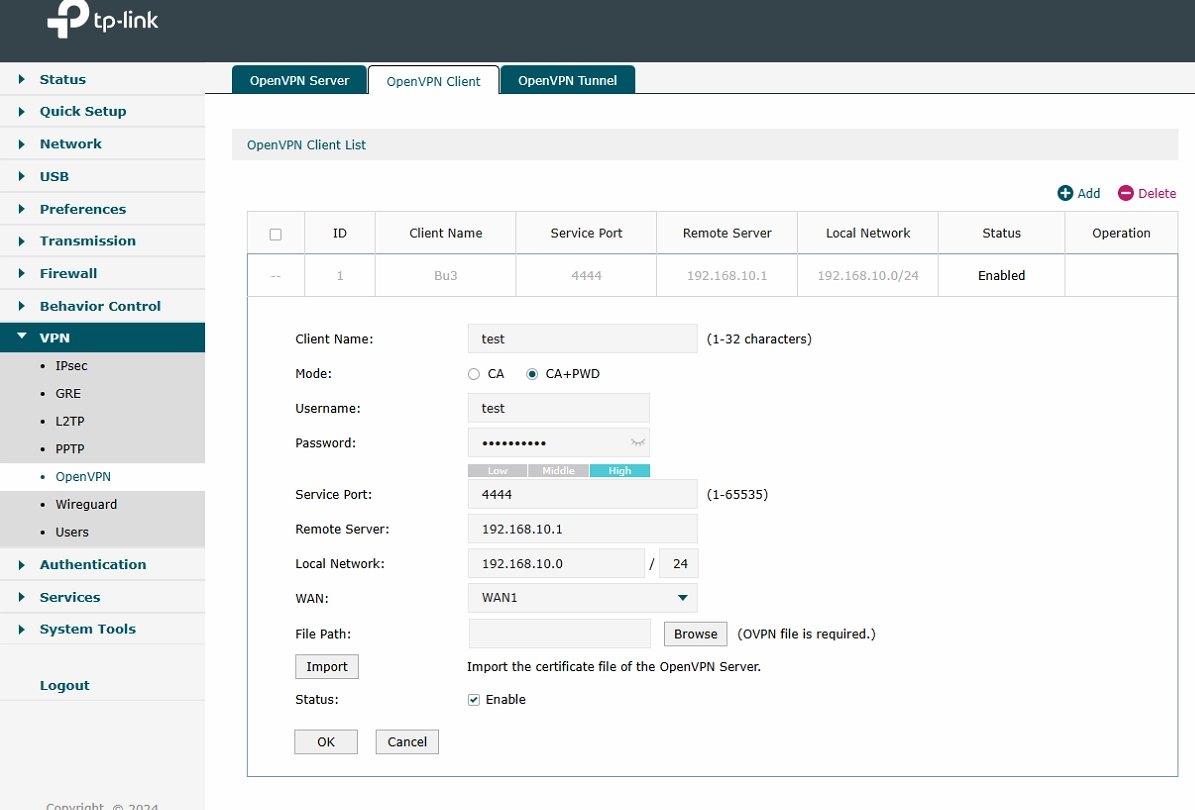Viewport: 1195px width, 810px height.
Task: Switch to the OpenVPN Server tab
Action: 299,81
